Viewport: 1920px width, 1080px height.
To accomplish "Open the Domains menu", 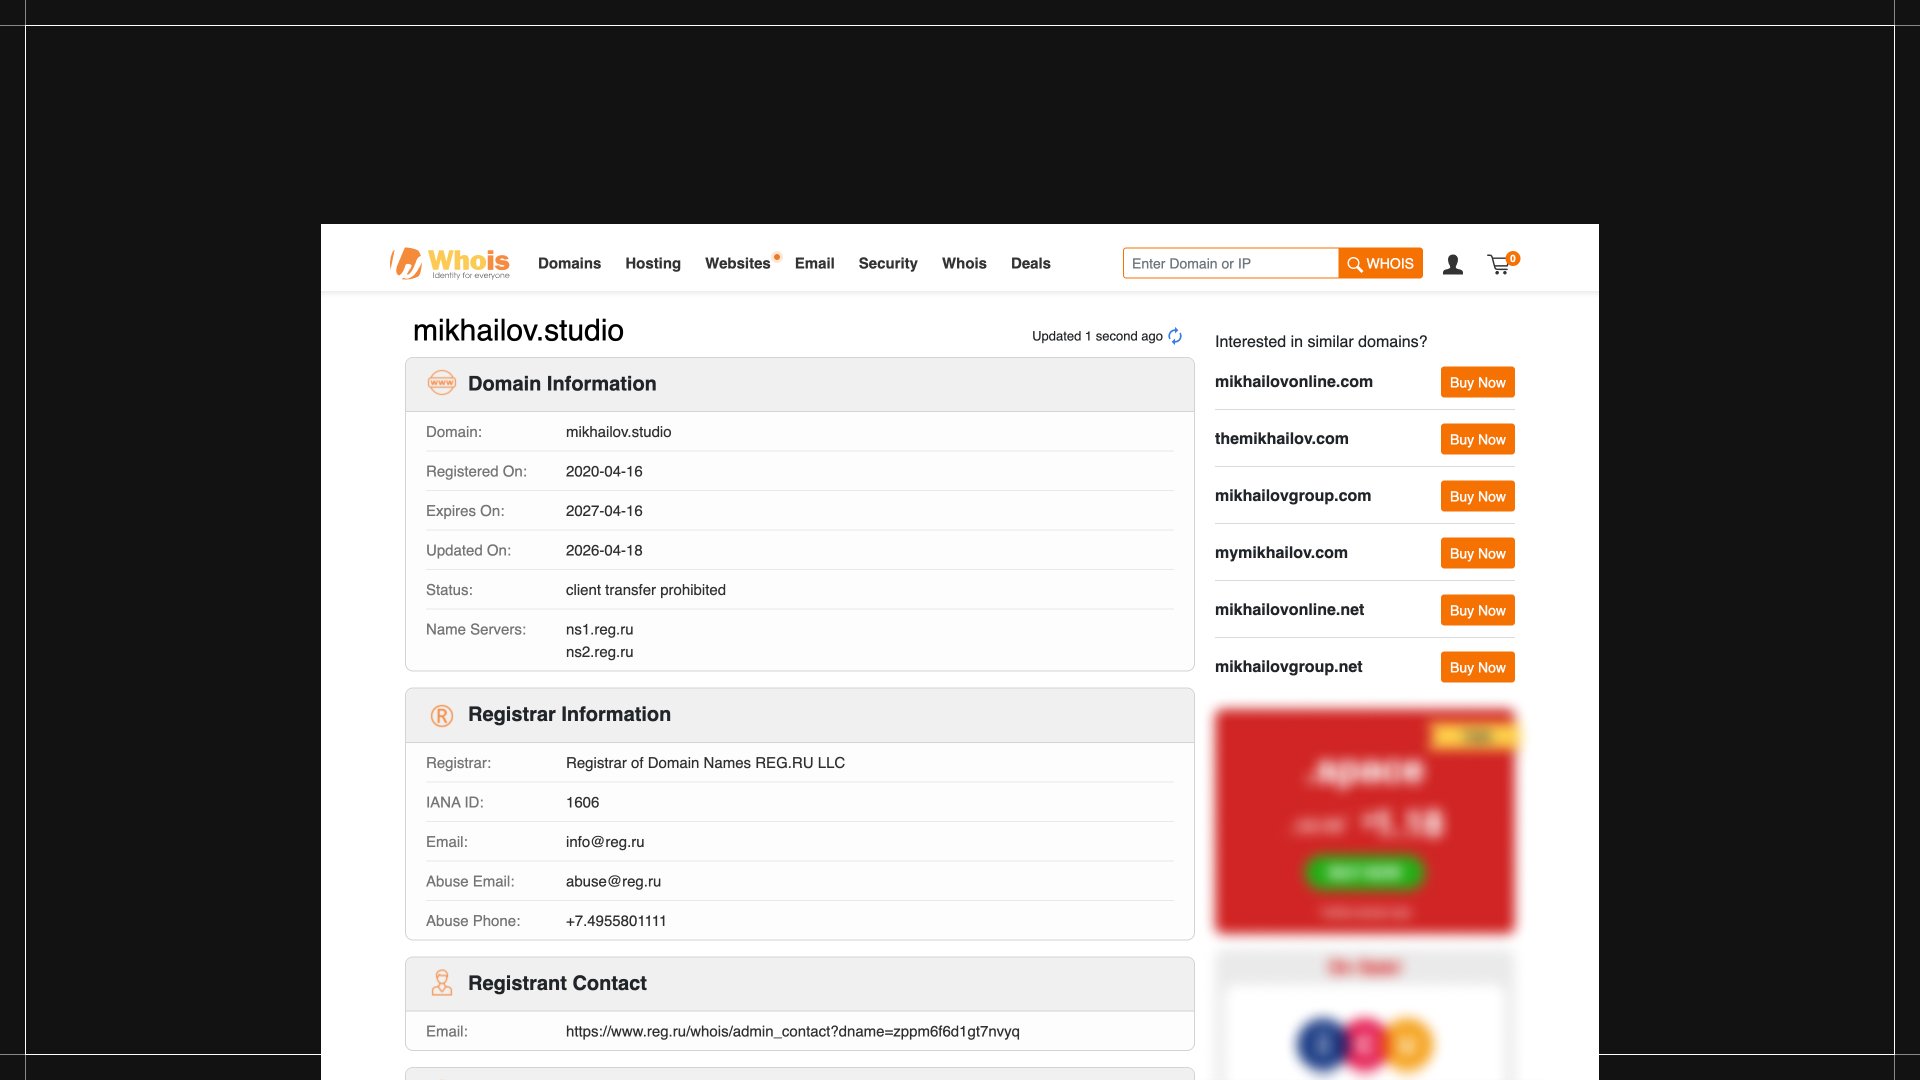I will pos(569,263).
